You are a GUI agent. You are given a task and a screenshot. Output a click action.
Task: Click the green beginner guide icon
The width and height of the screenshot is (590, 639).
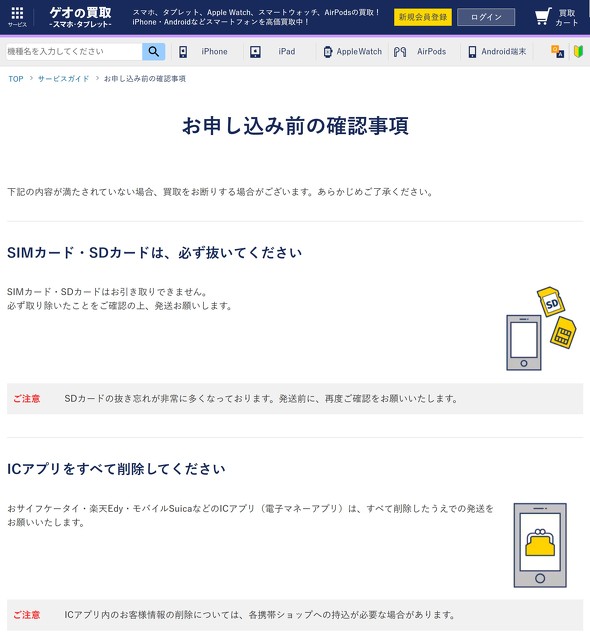pyautogui.click(x=578, y=52)
